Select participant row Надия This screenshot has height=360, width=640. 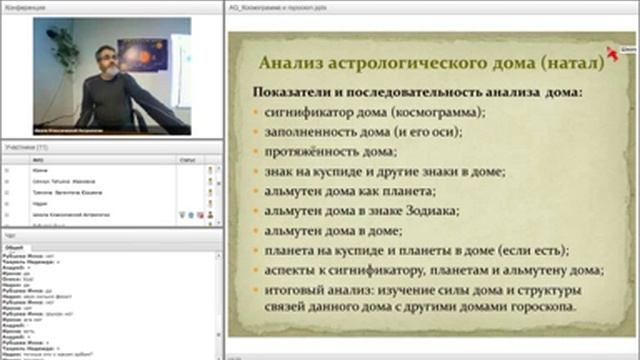(109, 203)
